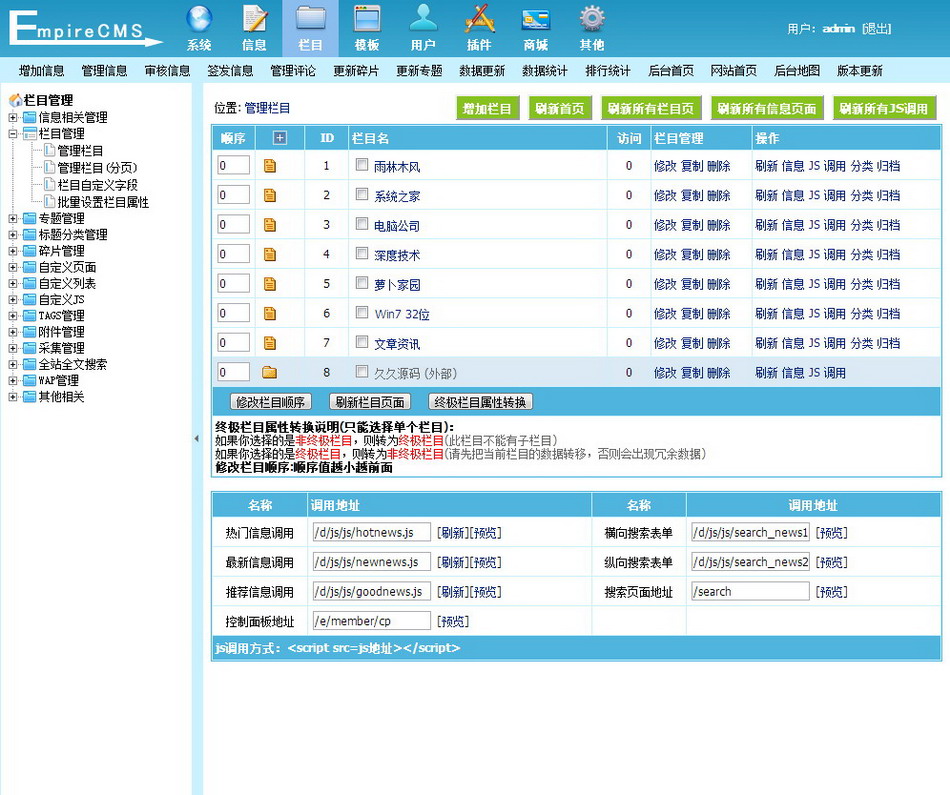Collapse the 栏目管理 tree node

(13, 134)
